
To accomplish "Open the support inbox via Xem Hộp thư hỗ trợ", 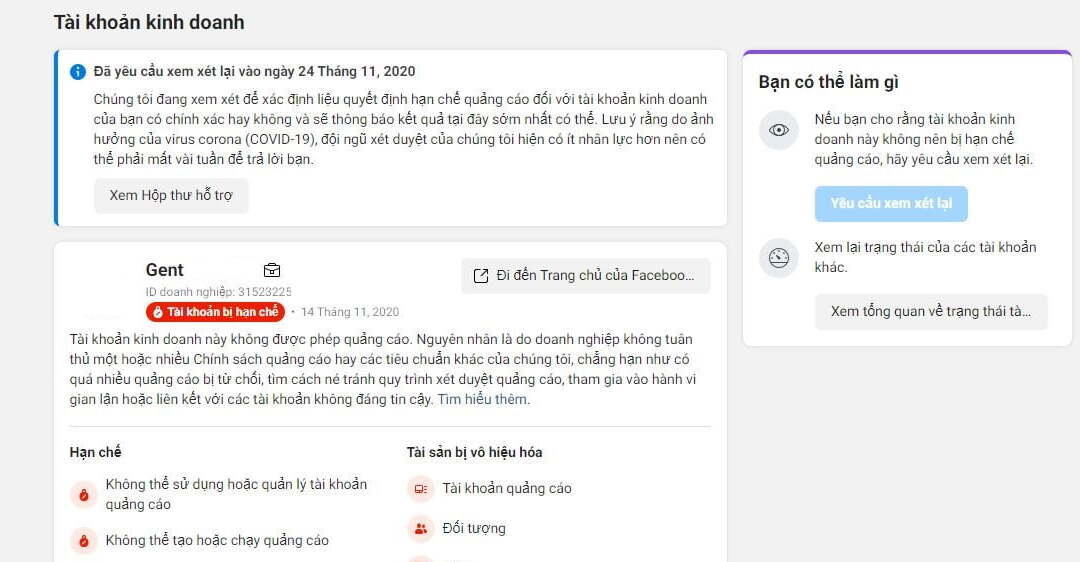I will 171,196.
